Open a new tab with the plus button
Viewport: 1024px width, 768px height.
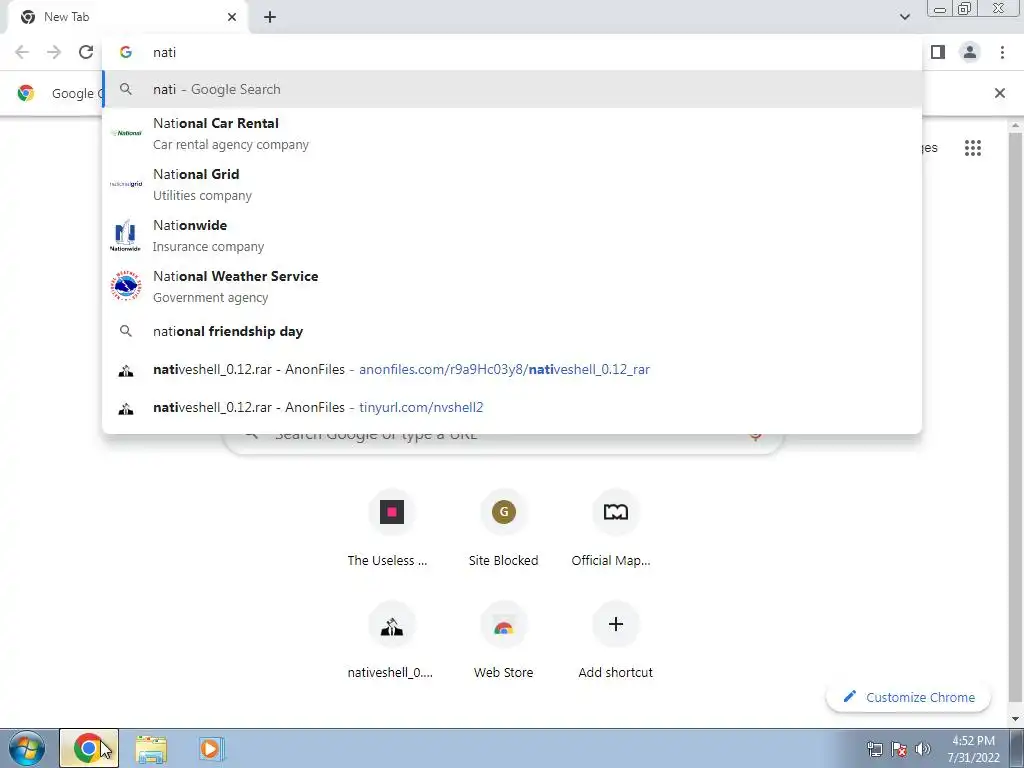coord(270,17)
